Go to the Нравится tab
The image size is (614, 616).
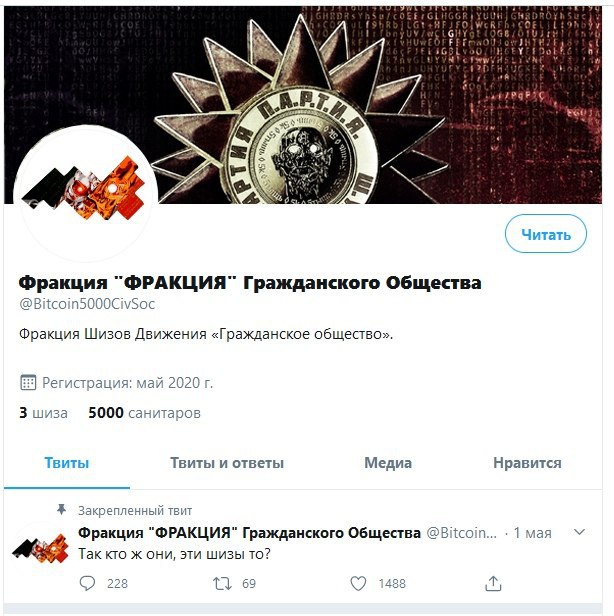tap(527, 463)
